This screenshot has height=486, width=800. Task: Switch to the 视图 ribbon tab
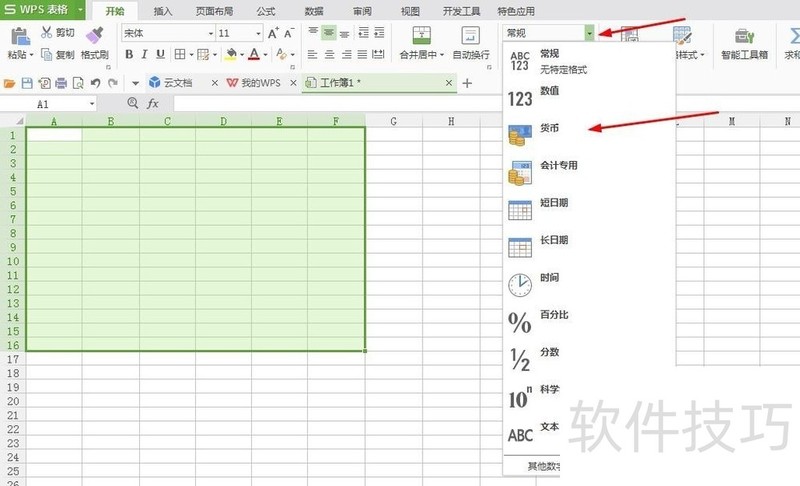[410, 11]
